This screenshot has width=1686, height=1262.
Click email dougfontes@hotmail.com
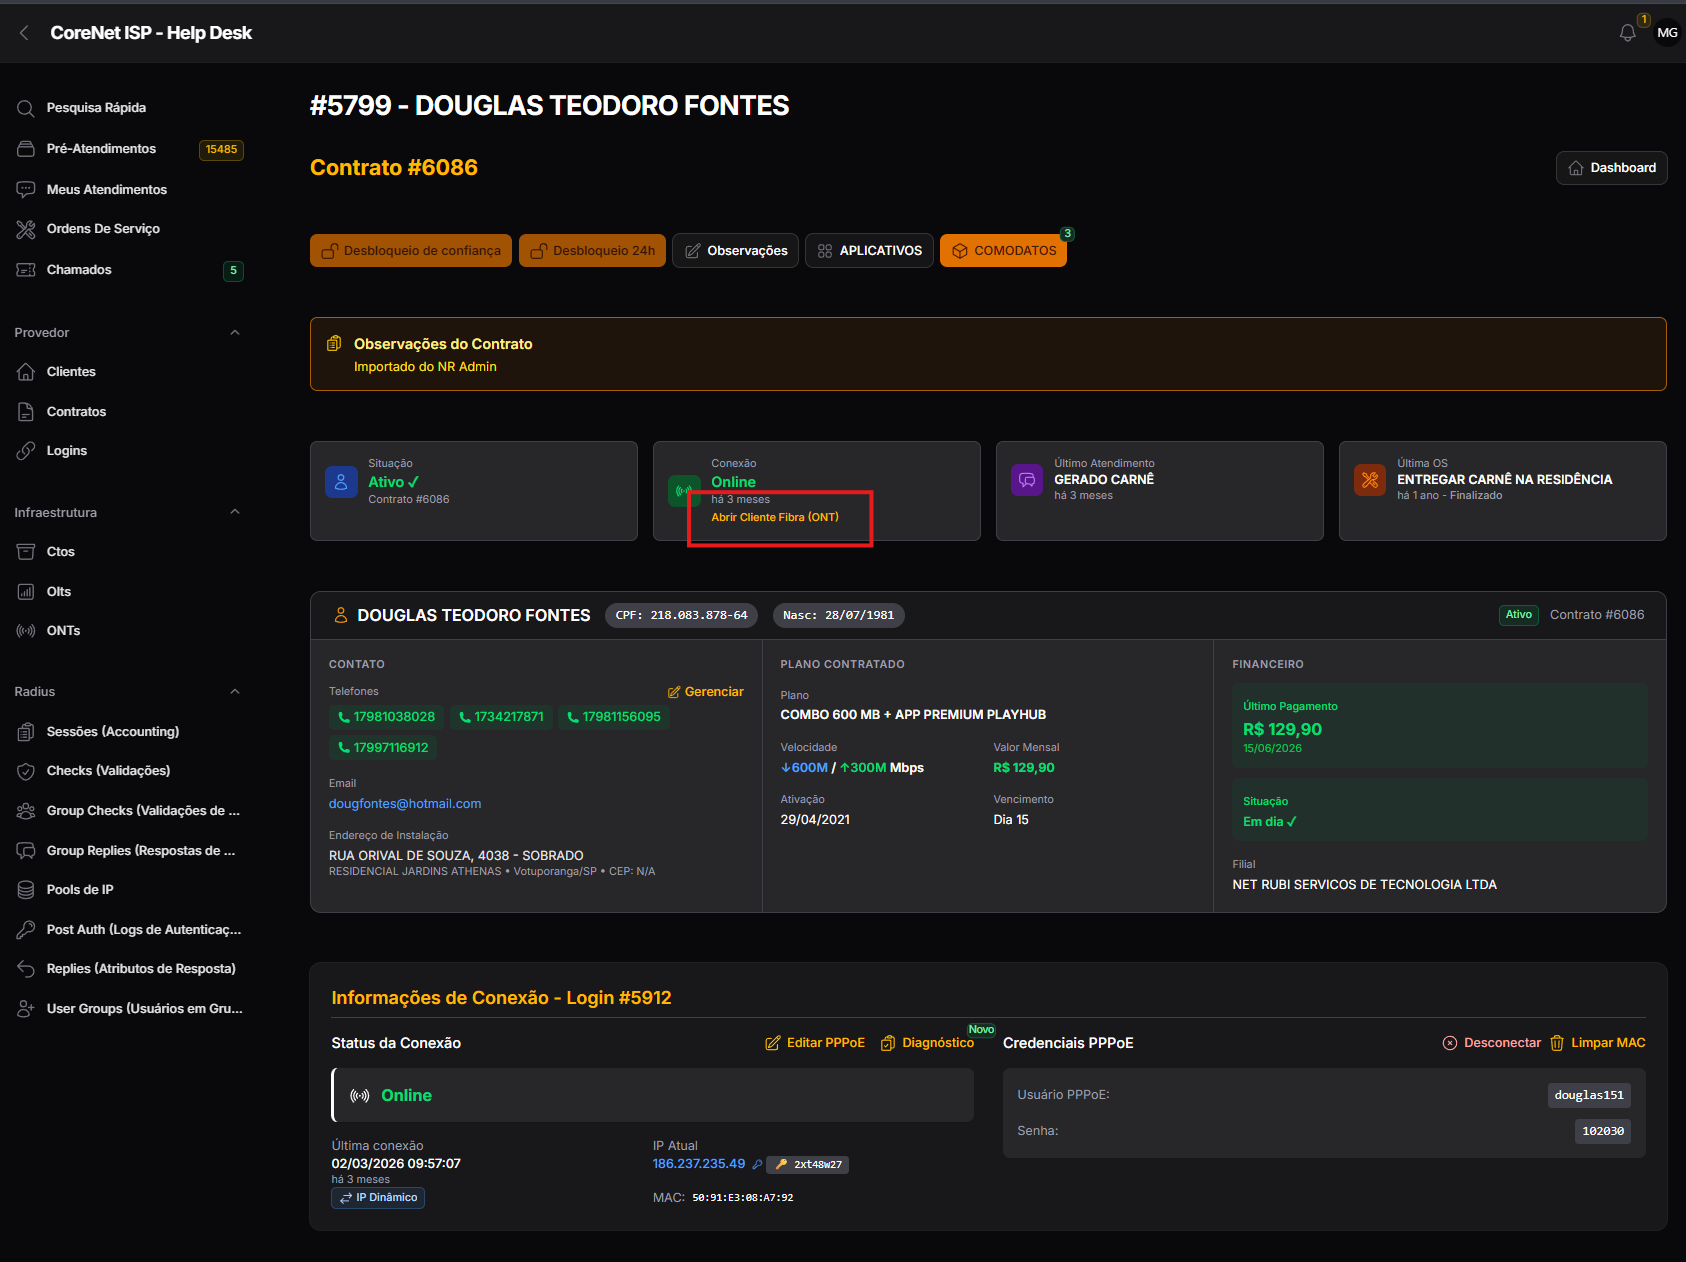coord(405,804)
